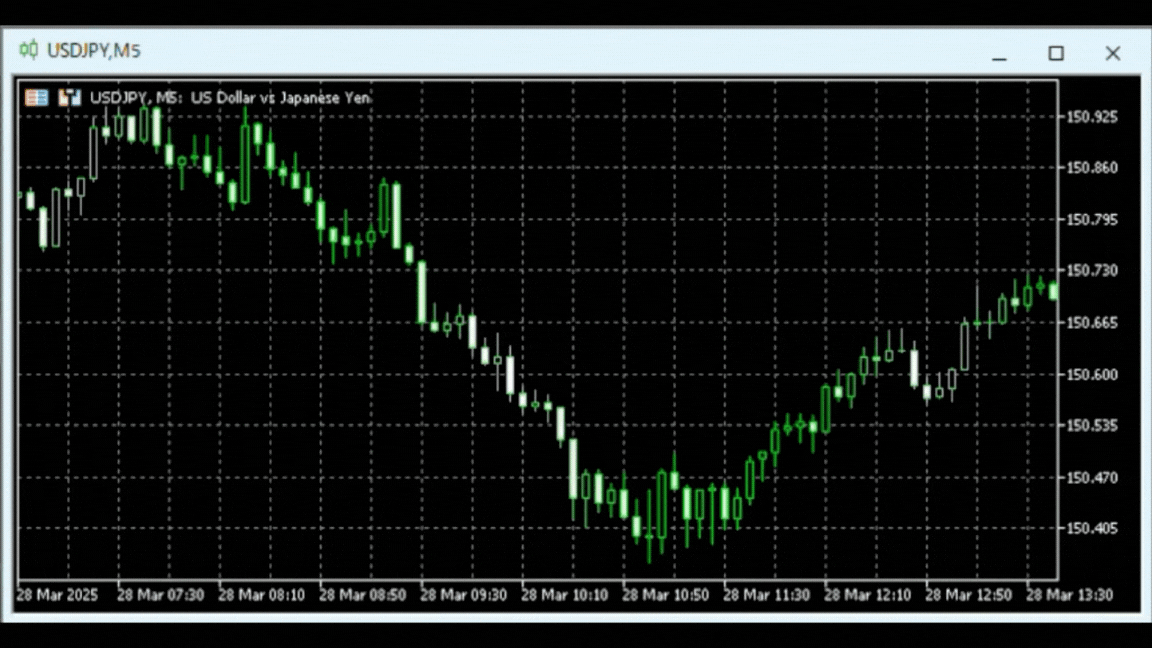Viewport: 1152px width, 648px height.
Task: Click the 150.535 price label
Action: pos(1092,425)
